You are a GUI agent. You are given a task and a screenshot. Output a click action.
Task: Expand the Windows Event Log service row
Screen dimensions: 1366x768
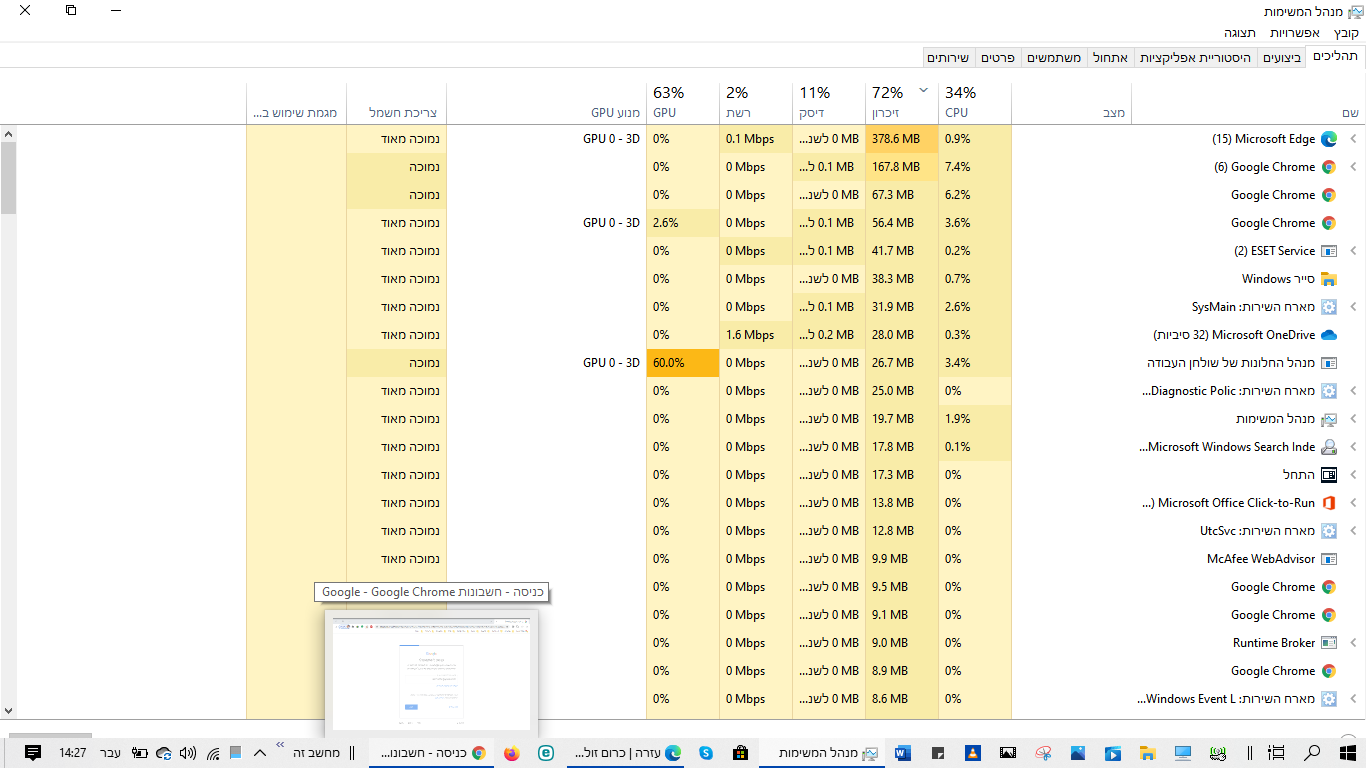tap(1354, 699)
